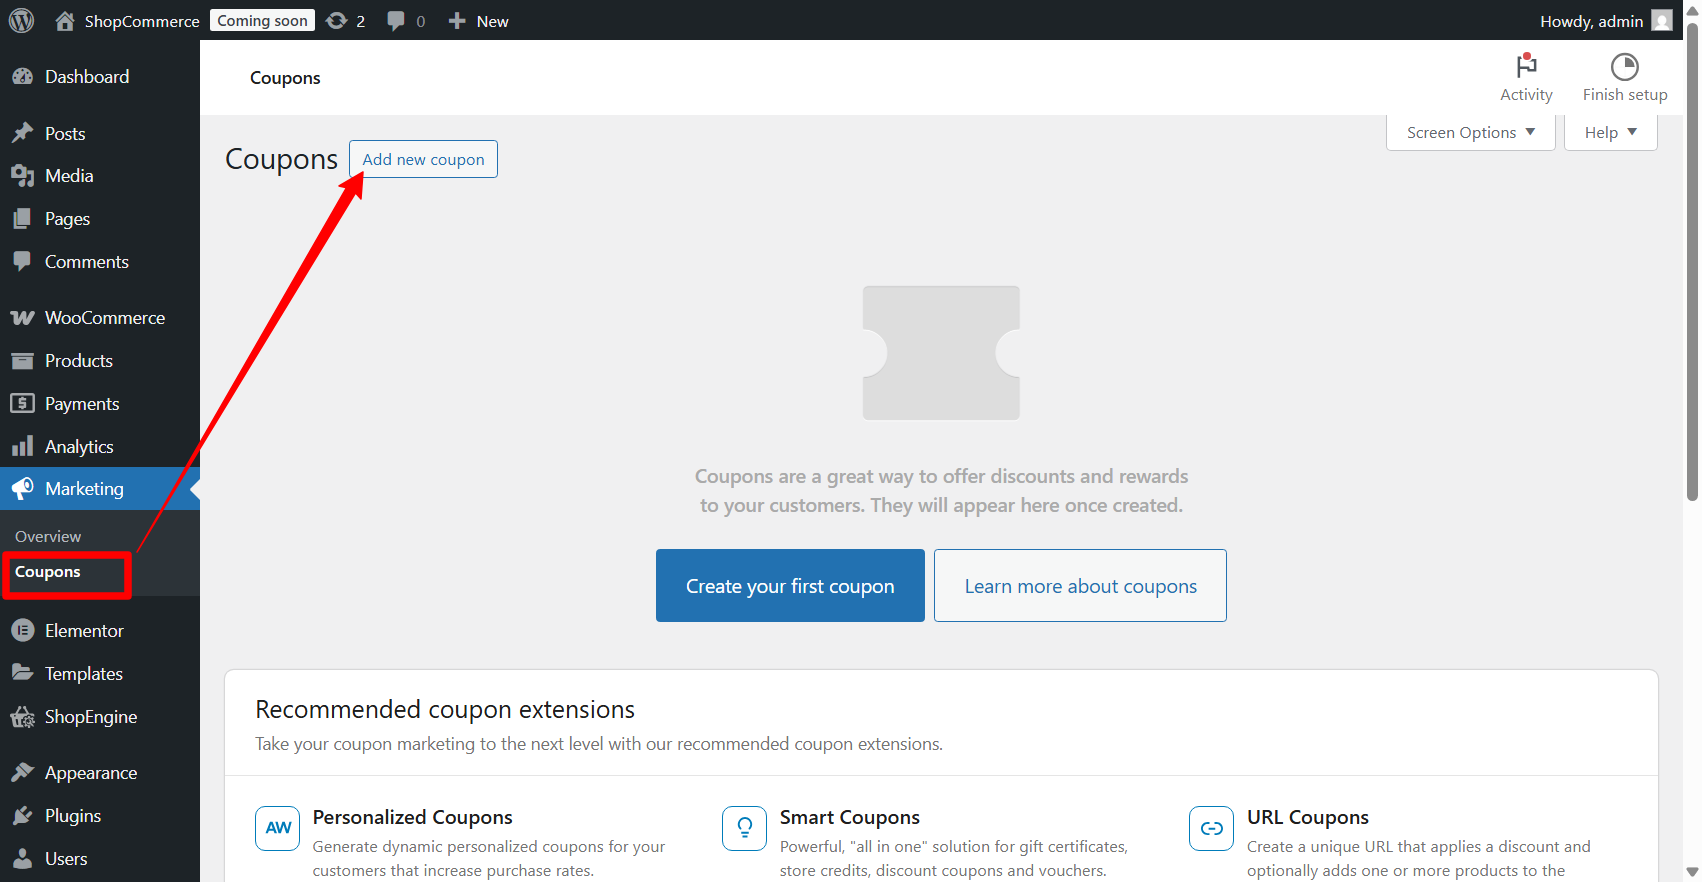Click the WordPress logo icon
The image size is (1702, 882).
click(x=21, y=20)
